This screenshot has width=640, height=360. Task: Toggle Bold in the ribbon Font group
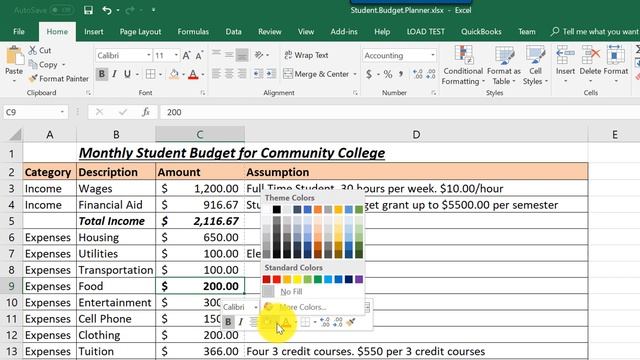[x=102, y=74]
